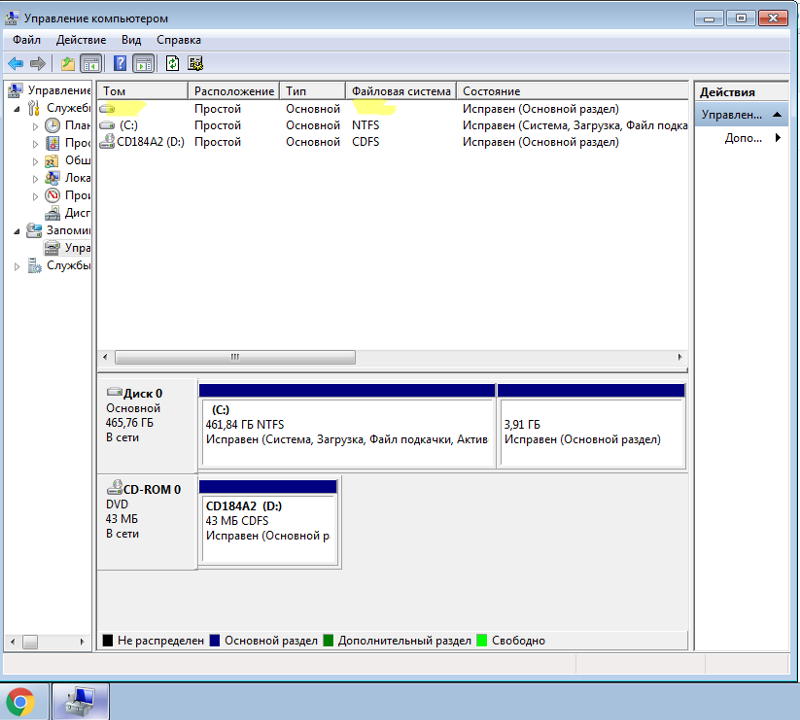Click the green Refresh toolbar icon
The width and height of the screenshot is (800, 720).
click(x=172, y=63)
